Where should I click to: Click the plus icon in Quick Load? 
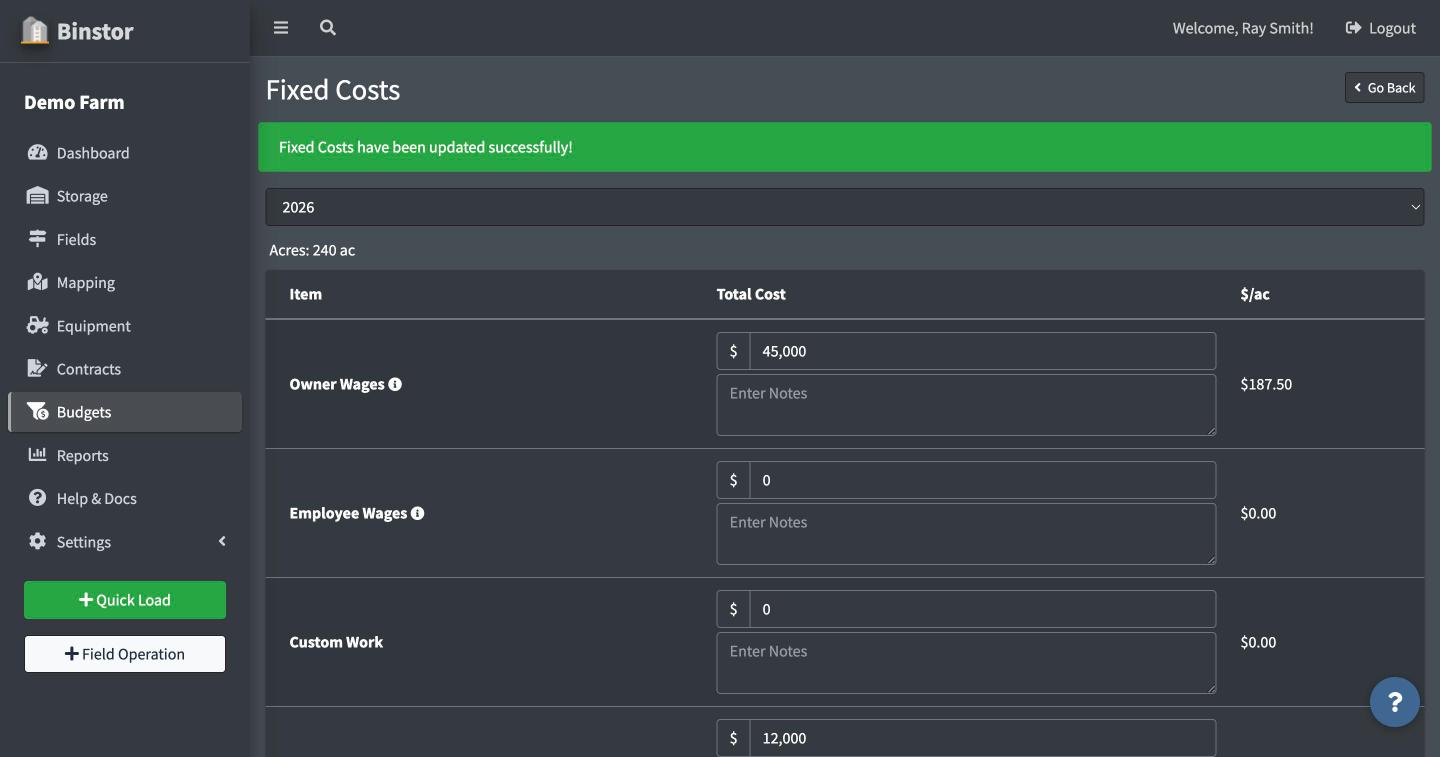pyautogui.click(x=86, y=600)
